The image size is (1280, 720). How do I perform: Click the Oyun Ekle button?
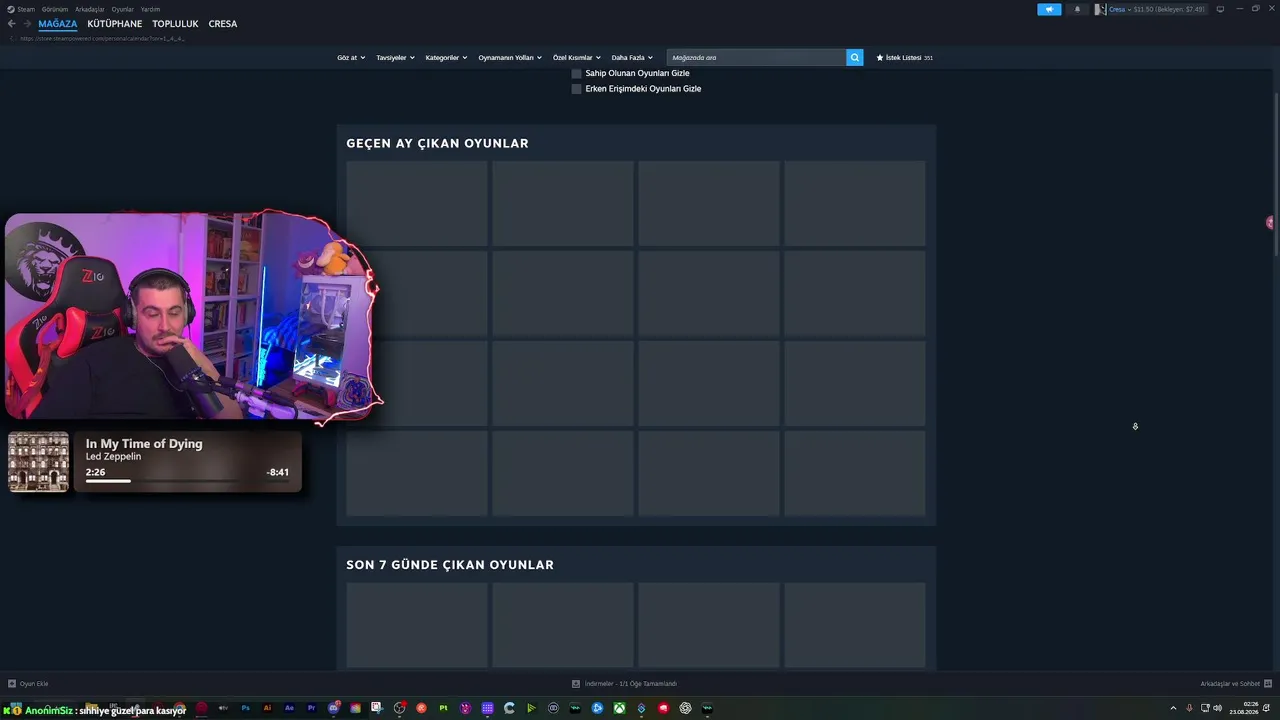pyautogui.click(x=28, y=684)
